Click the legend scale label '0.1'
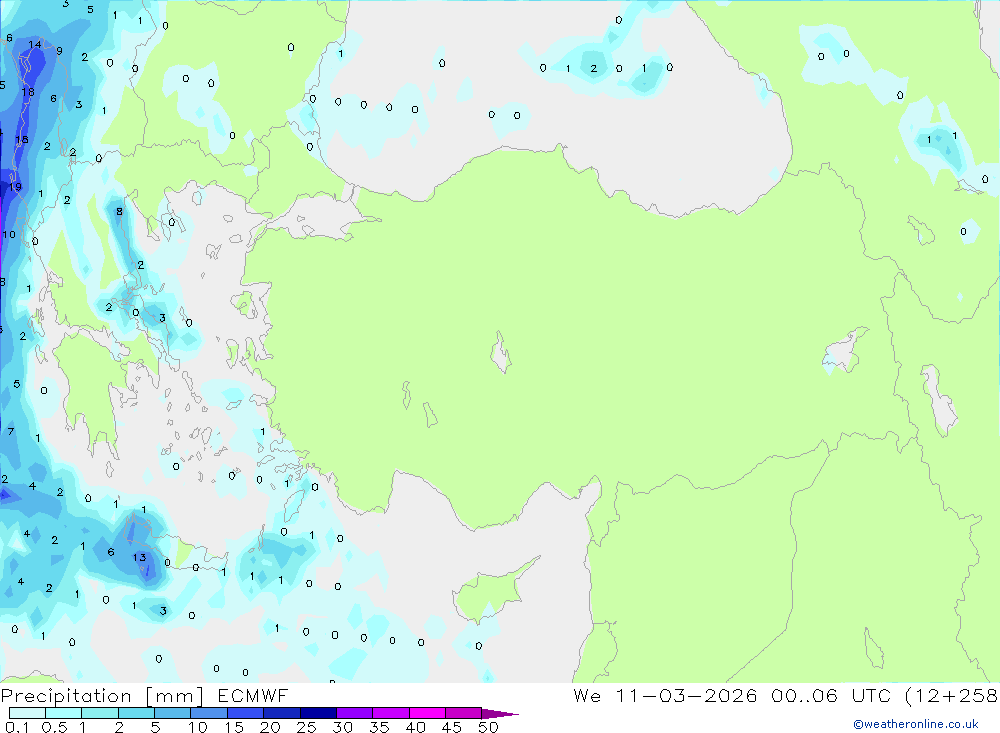This screenshot has height=733, width=1000. tap(17, 727)
